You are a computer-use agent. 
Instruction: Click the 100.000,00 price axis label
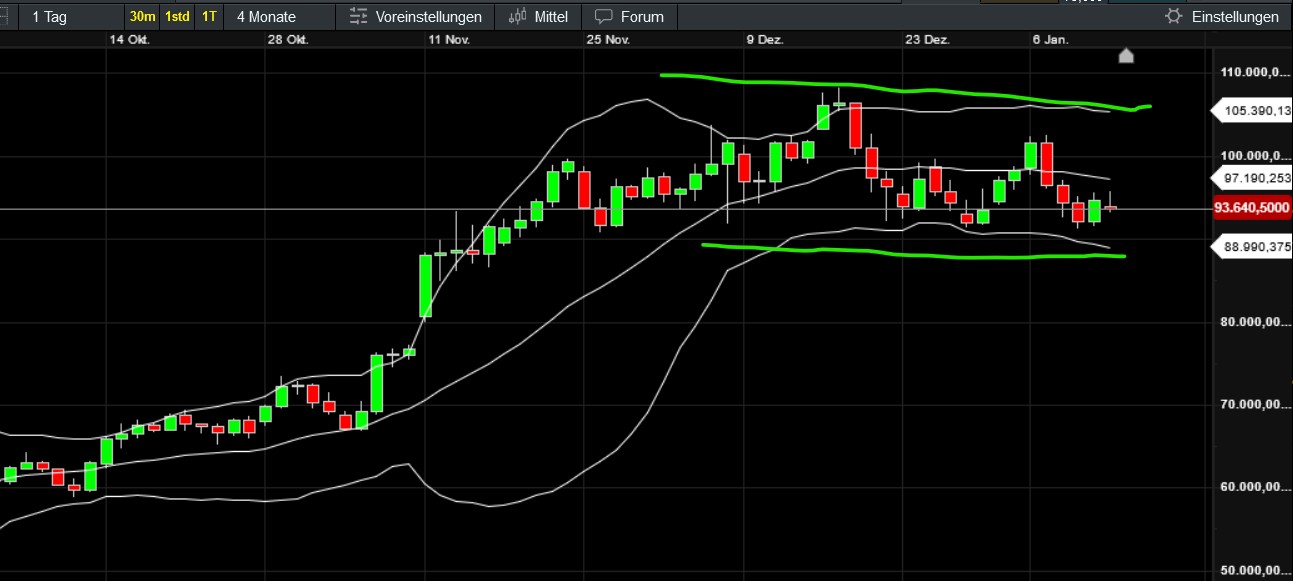[1257, 155]
